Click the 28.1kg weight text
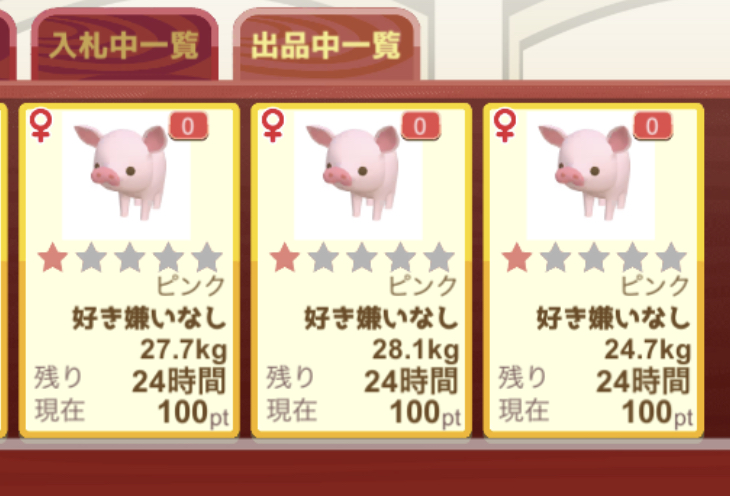 416,350
